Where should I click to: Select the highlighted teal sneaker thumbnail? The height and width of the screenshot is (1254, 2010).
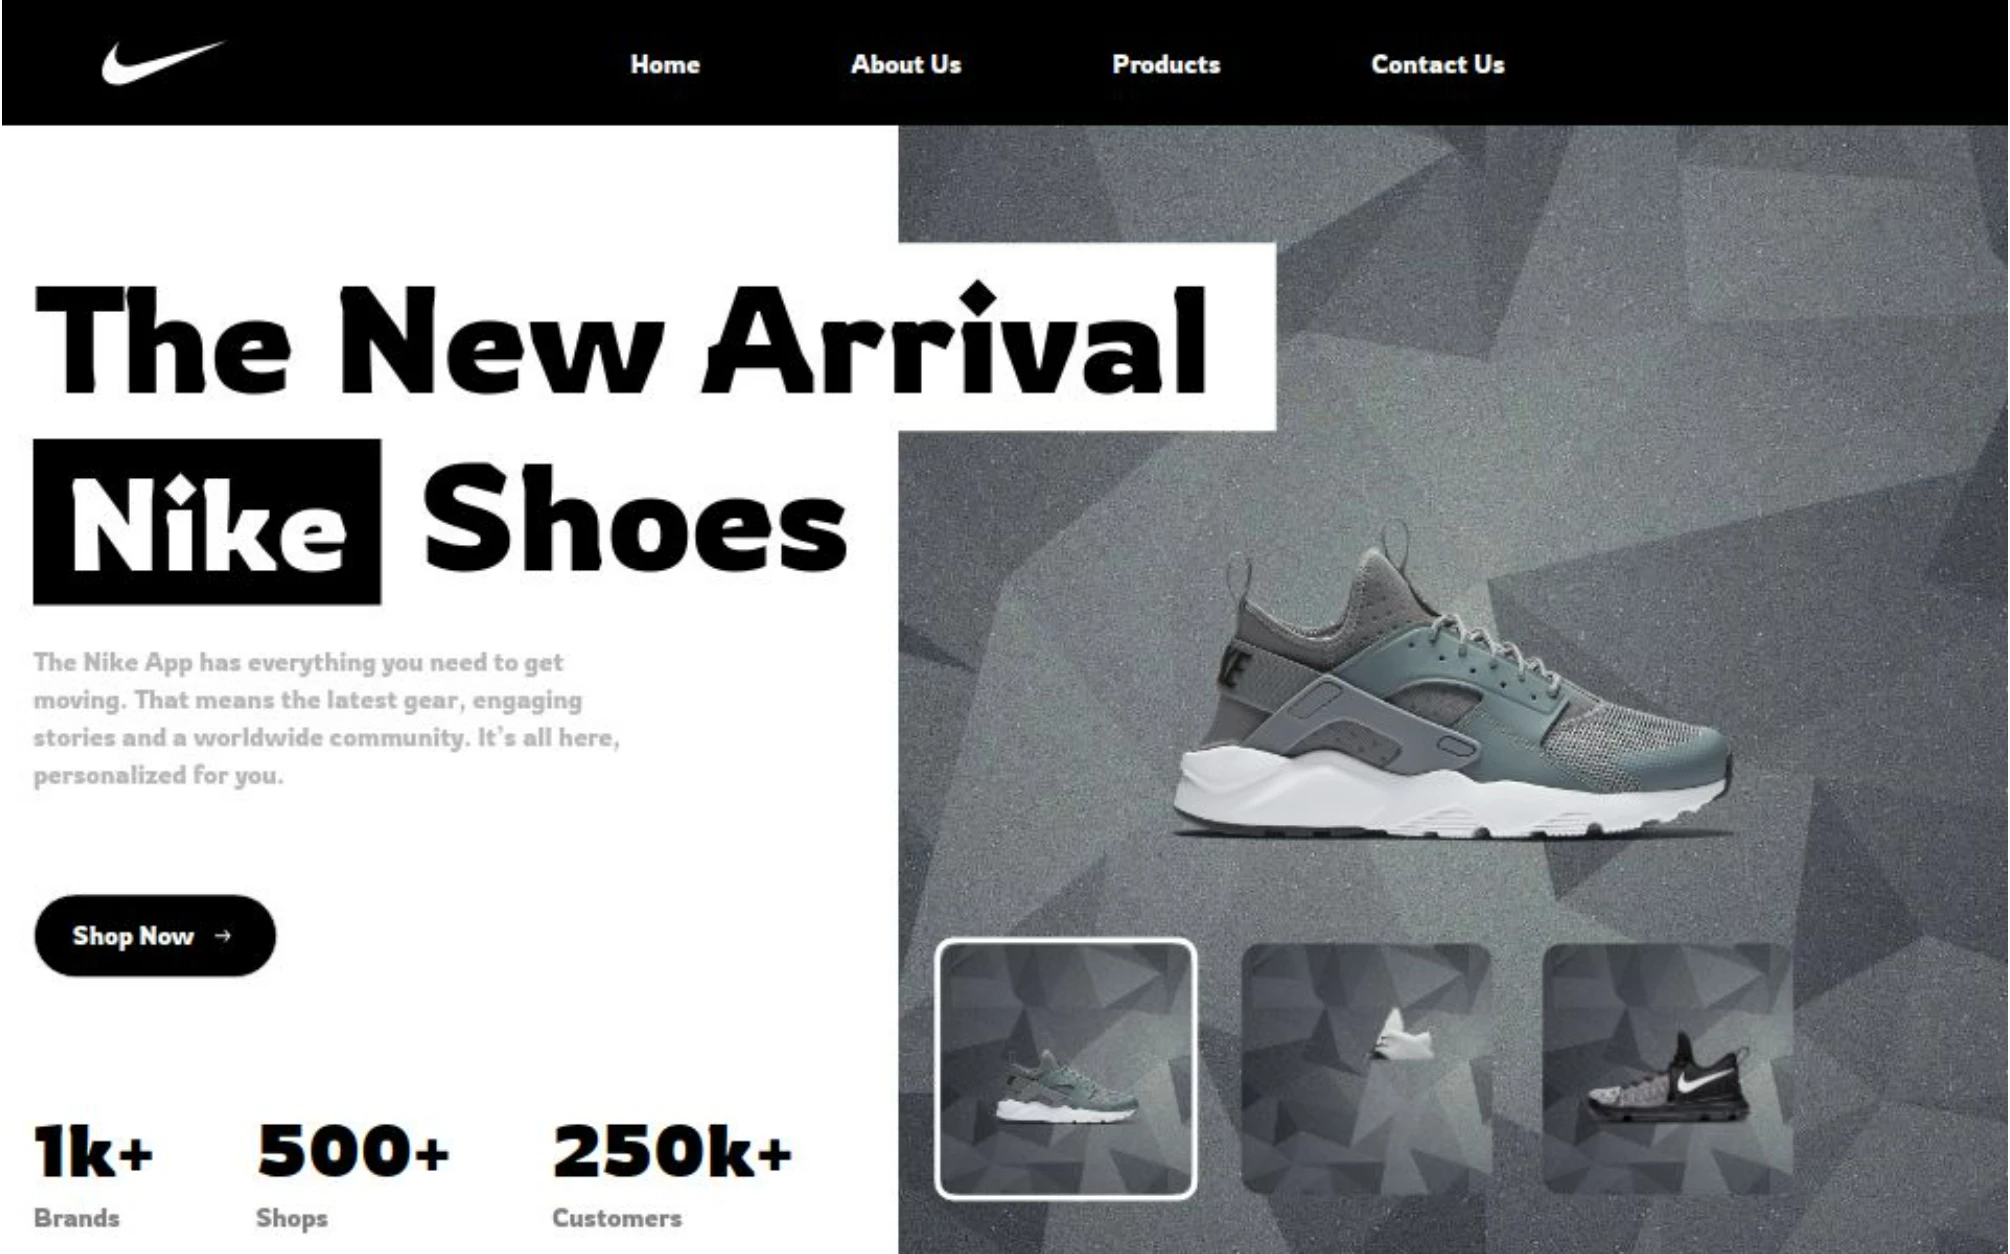(x=1066, y=1069)
